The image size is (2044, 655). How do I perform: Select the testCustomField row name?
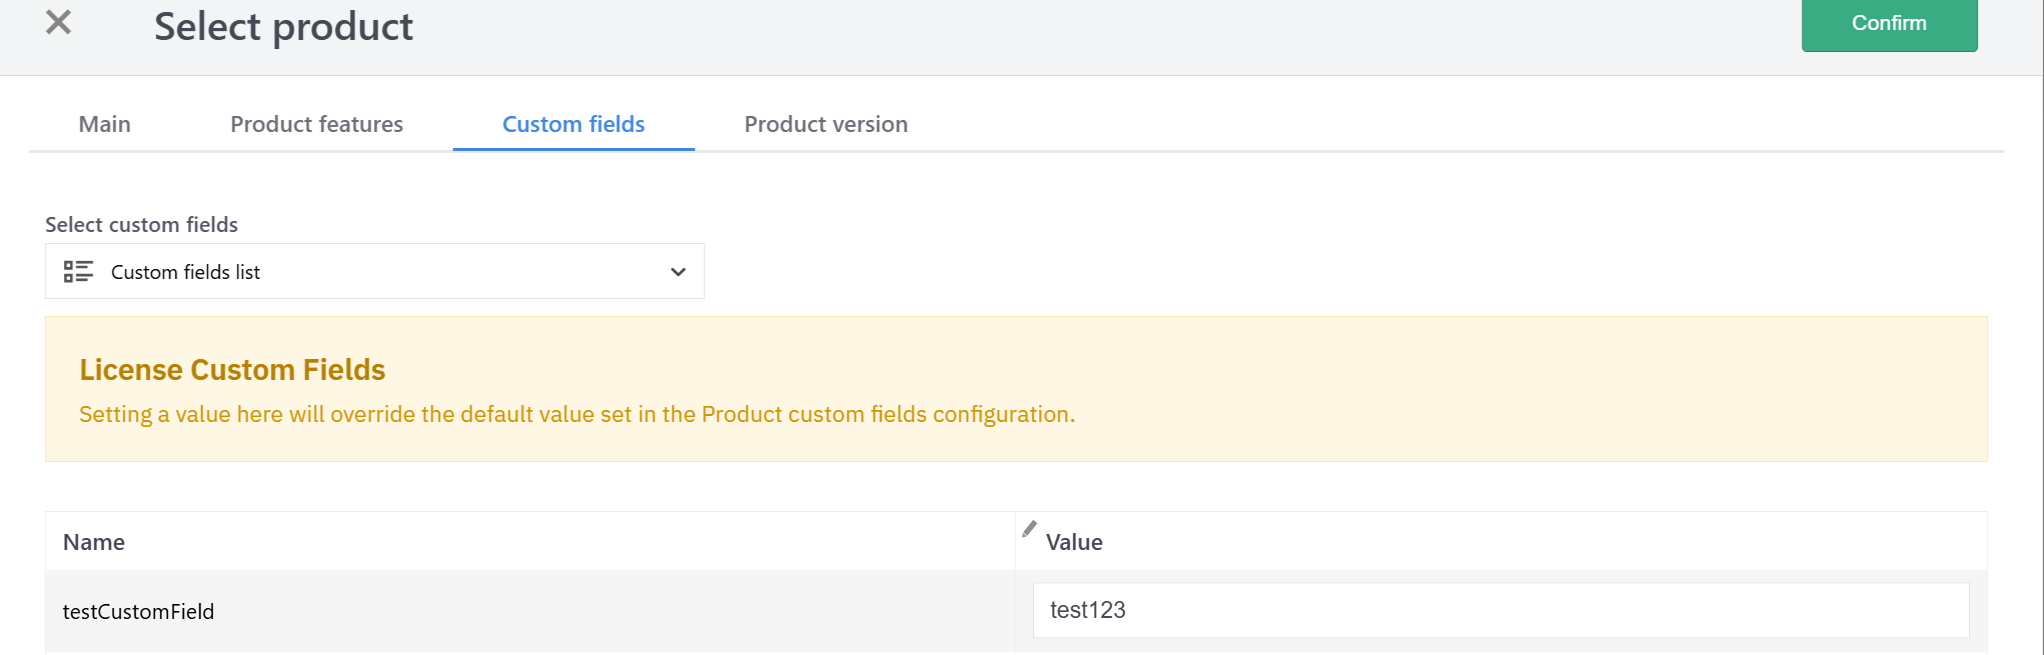pyautogui.click(x=138, y=612)
